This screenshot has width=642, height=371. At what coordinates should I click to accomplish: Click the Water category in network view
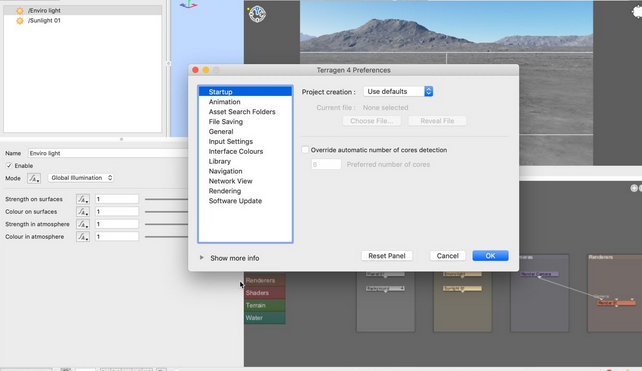(264, 318)
